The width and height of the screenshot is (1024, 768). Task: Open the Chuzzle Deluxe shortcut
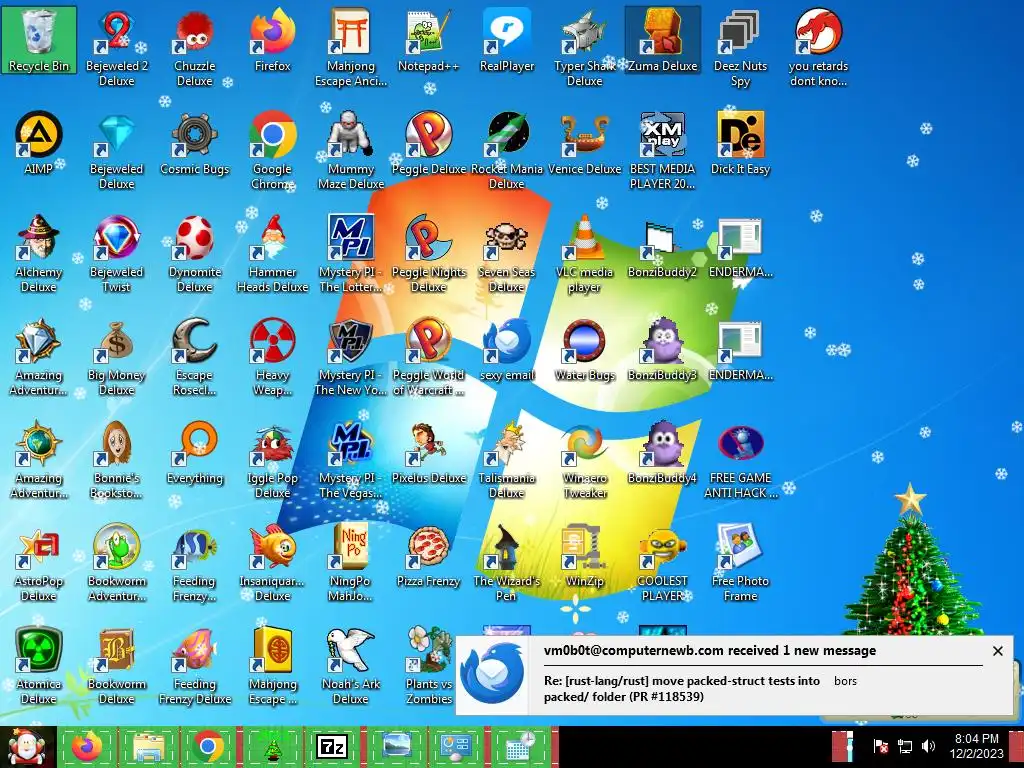click(x=195, y=49)
